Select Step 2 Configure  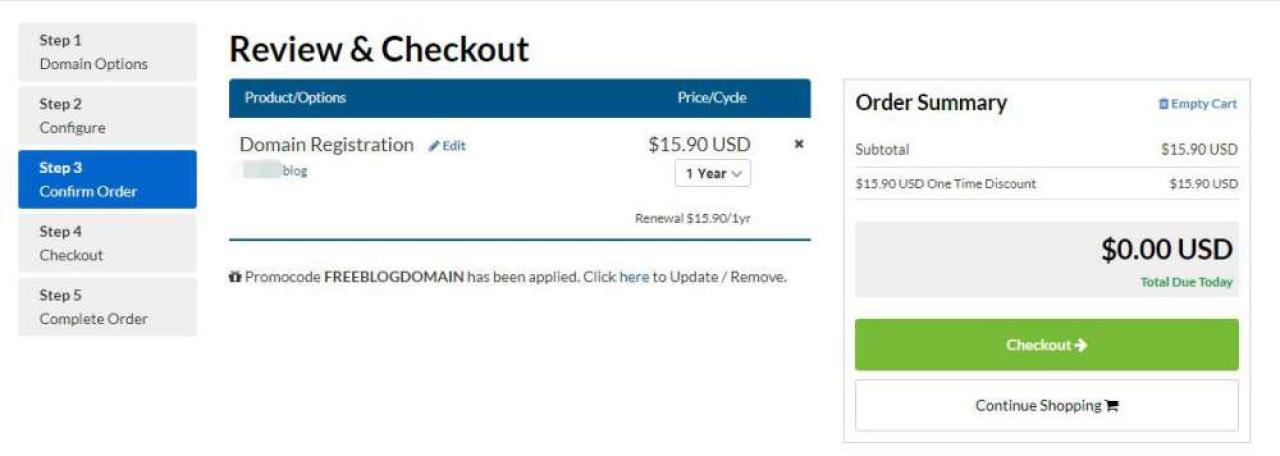107,116
